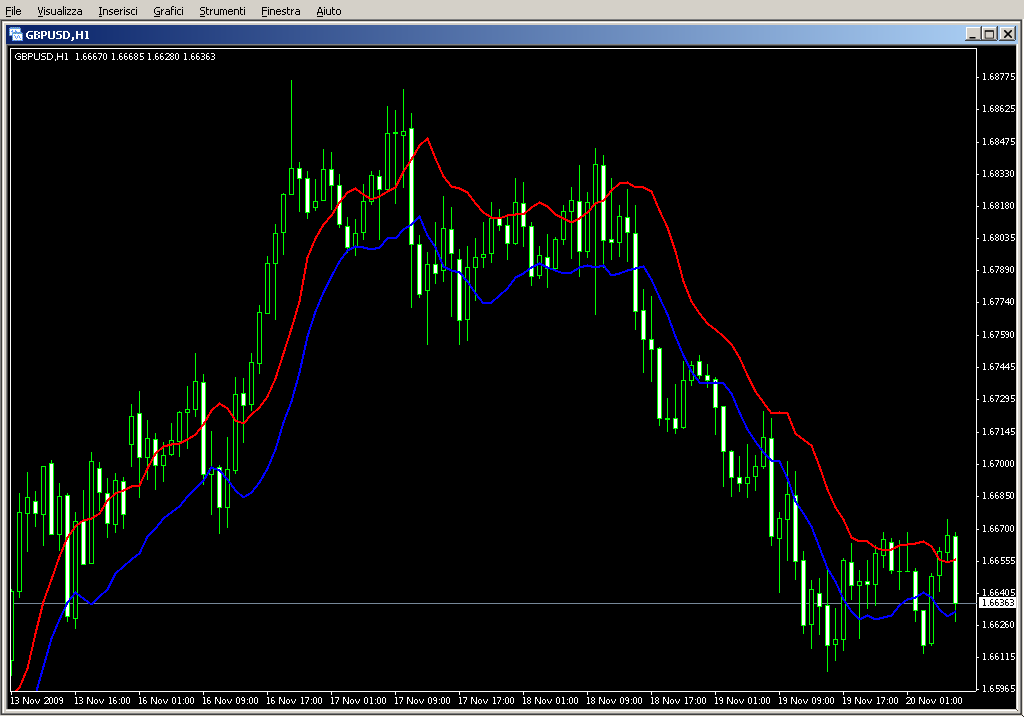Open the File menu
Image resolution: width=1024 pixels, height=717 pixels.
pos(13,11)
